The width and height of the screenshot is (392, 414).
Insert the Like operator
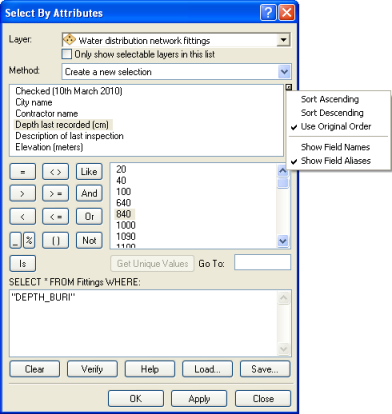[89, 172]
